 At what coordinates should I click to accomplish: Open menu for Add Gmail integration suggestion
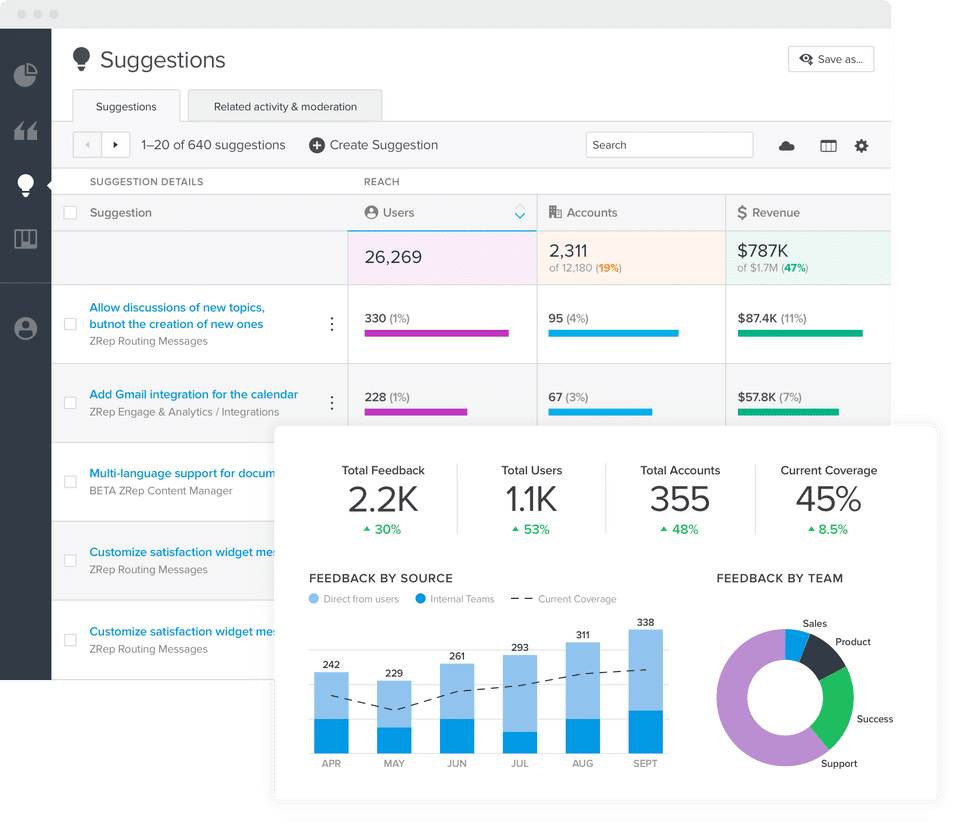tap(332, 403)
